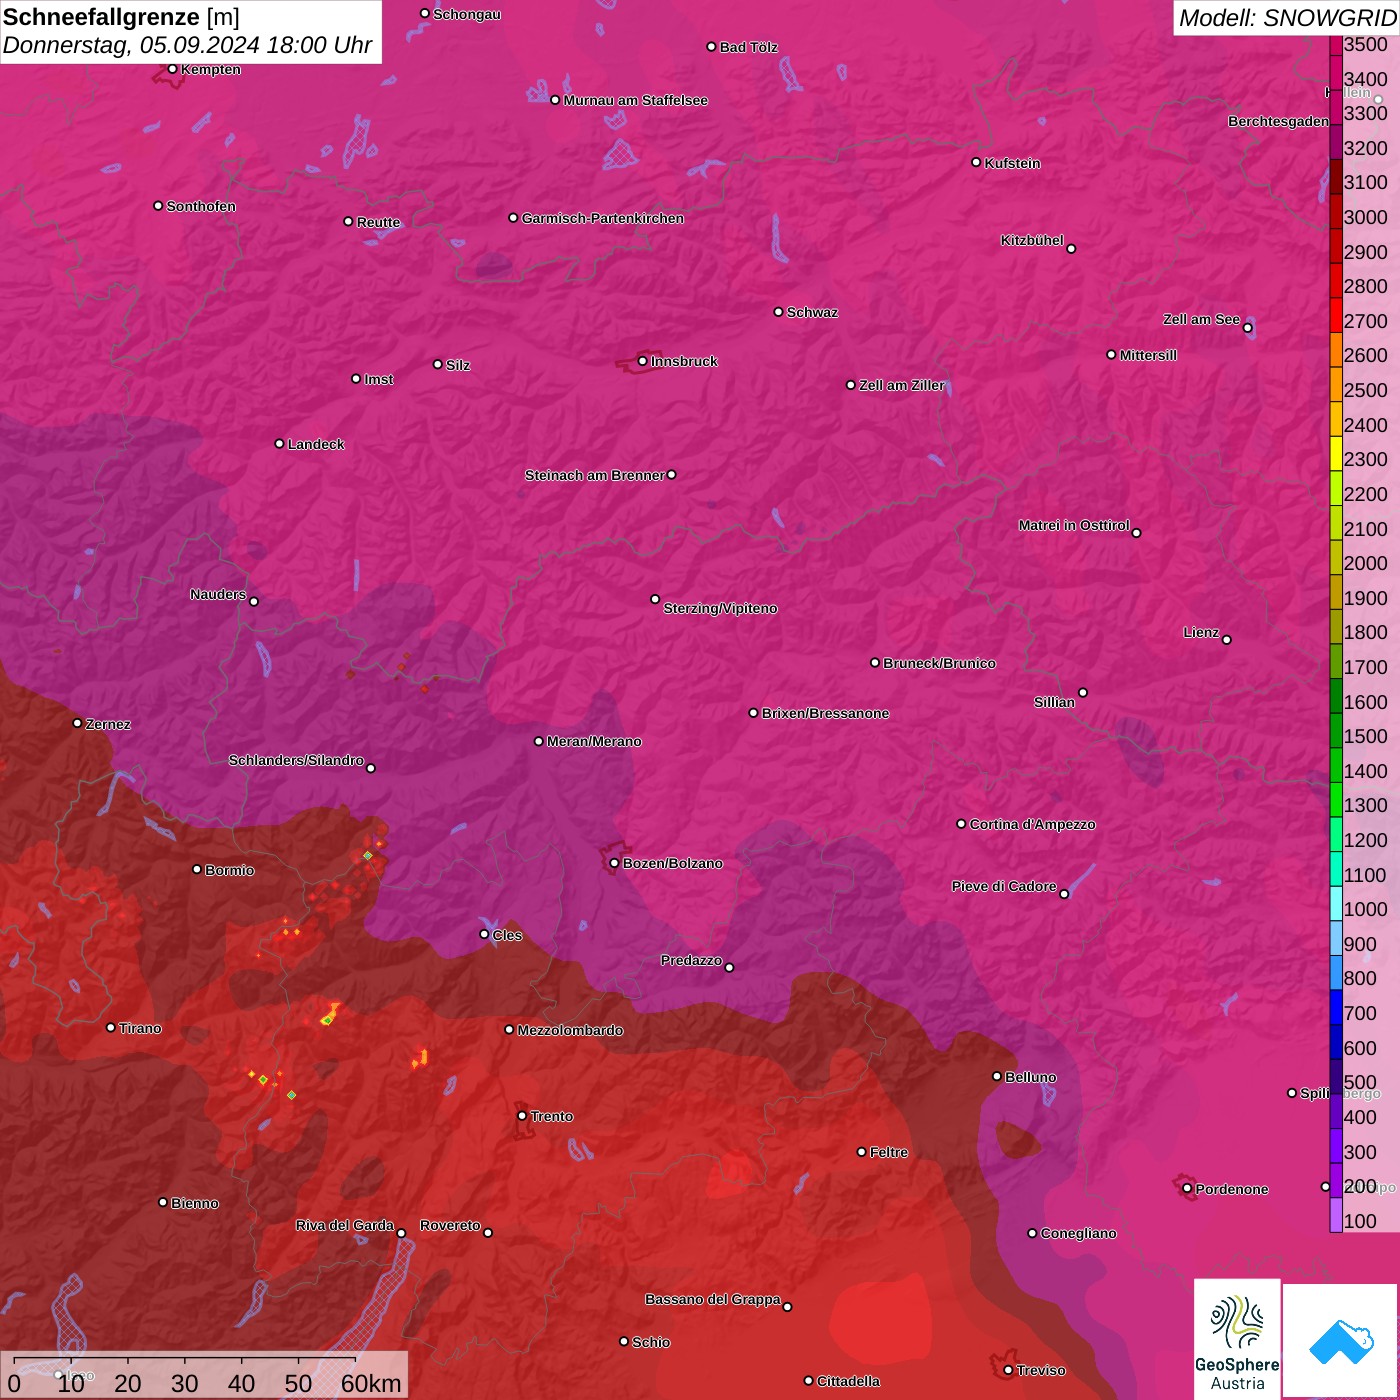Click the Modell: SNOWGRID label
Screen dimensions: 1400x1400
(1287, 18)
